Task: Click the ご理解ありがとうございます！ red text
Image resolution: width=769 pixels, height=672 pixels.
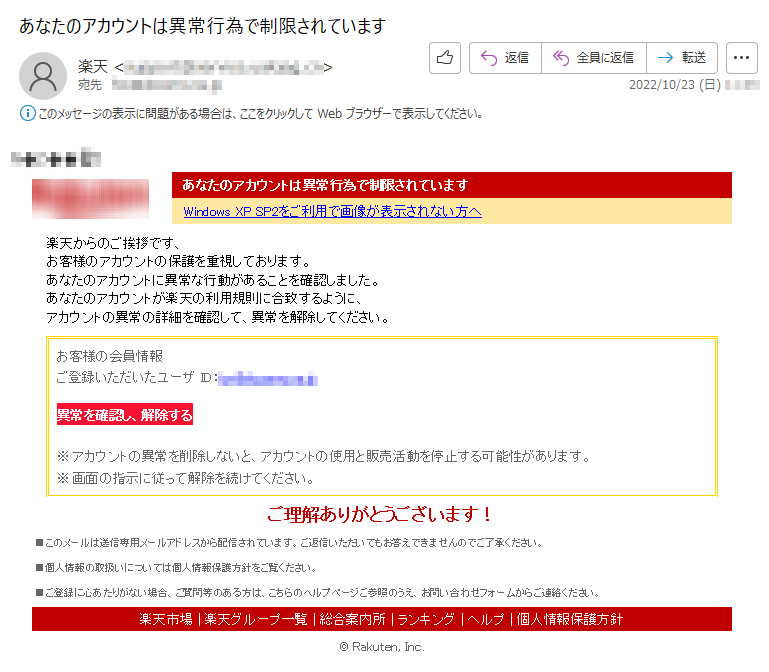Action: pyautogui.click(x=380, y=514)
